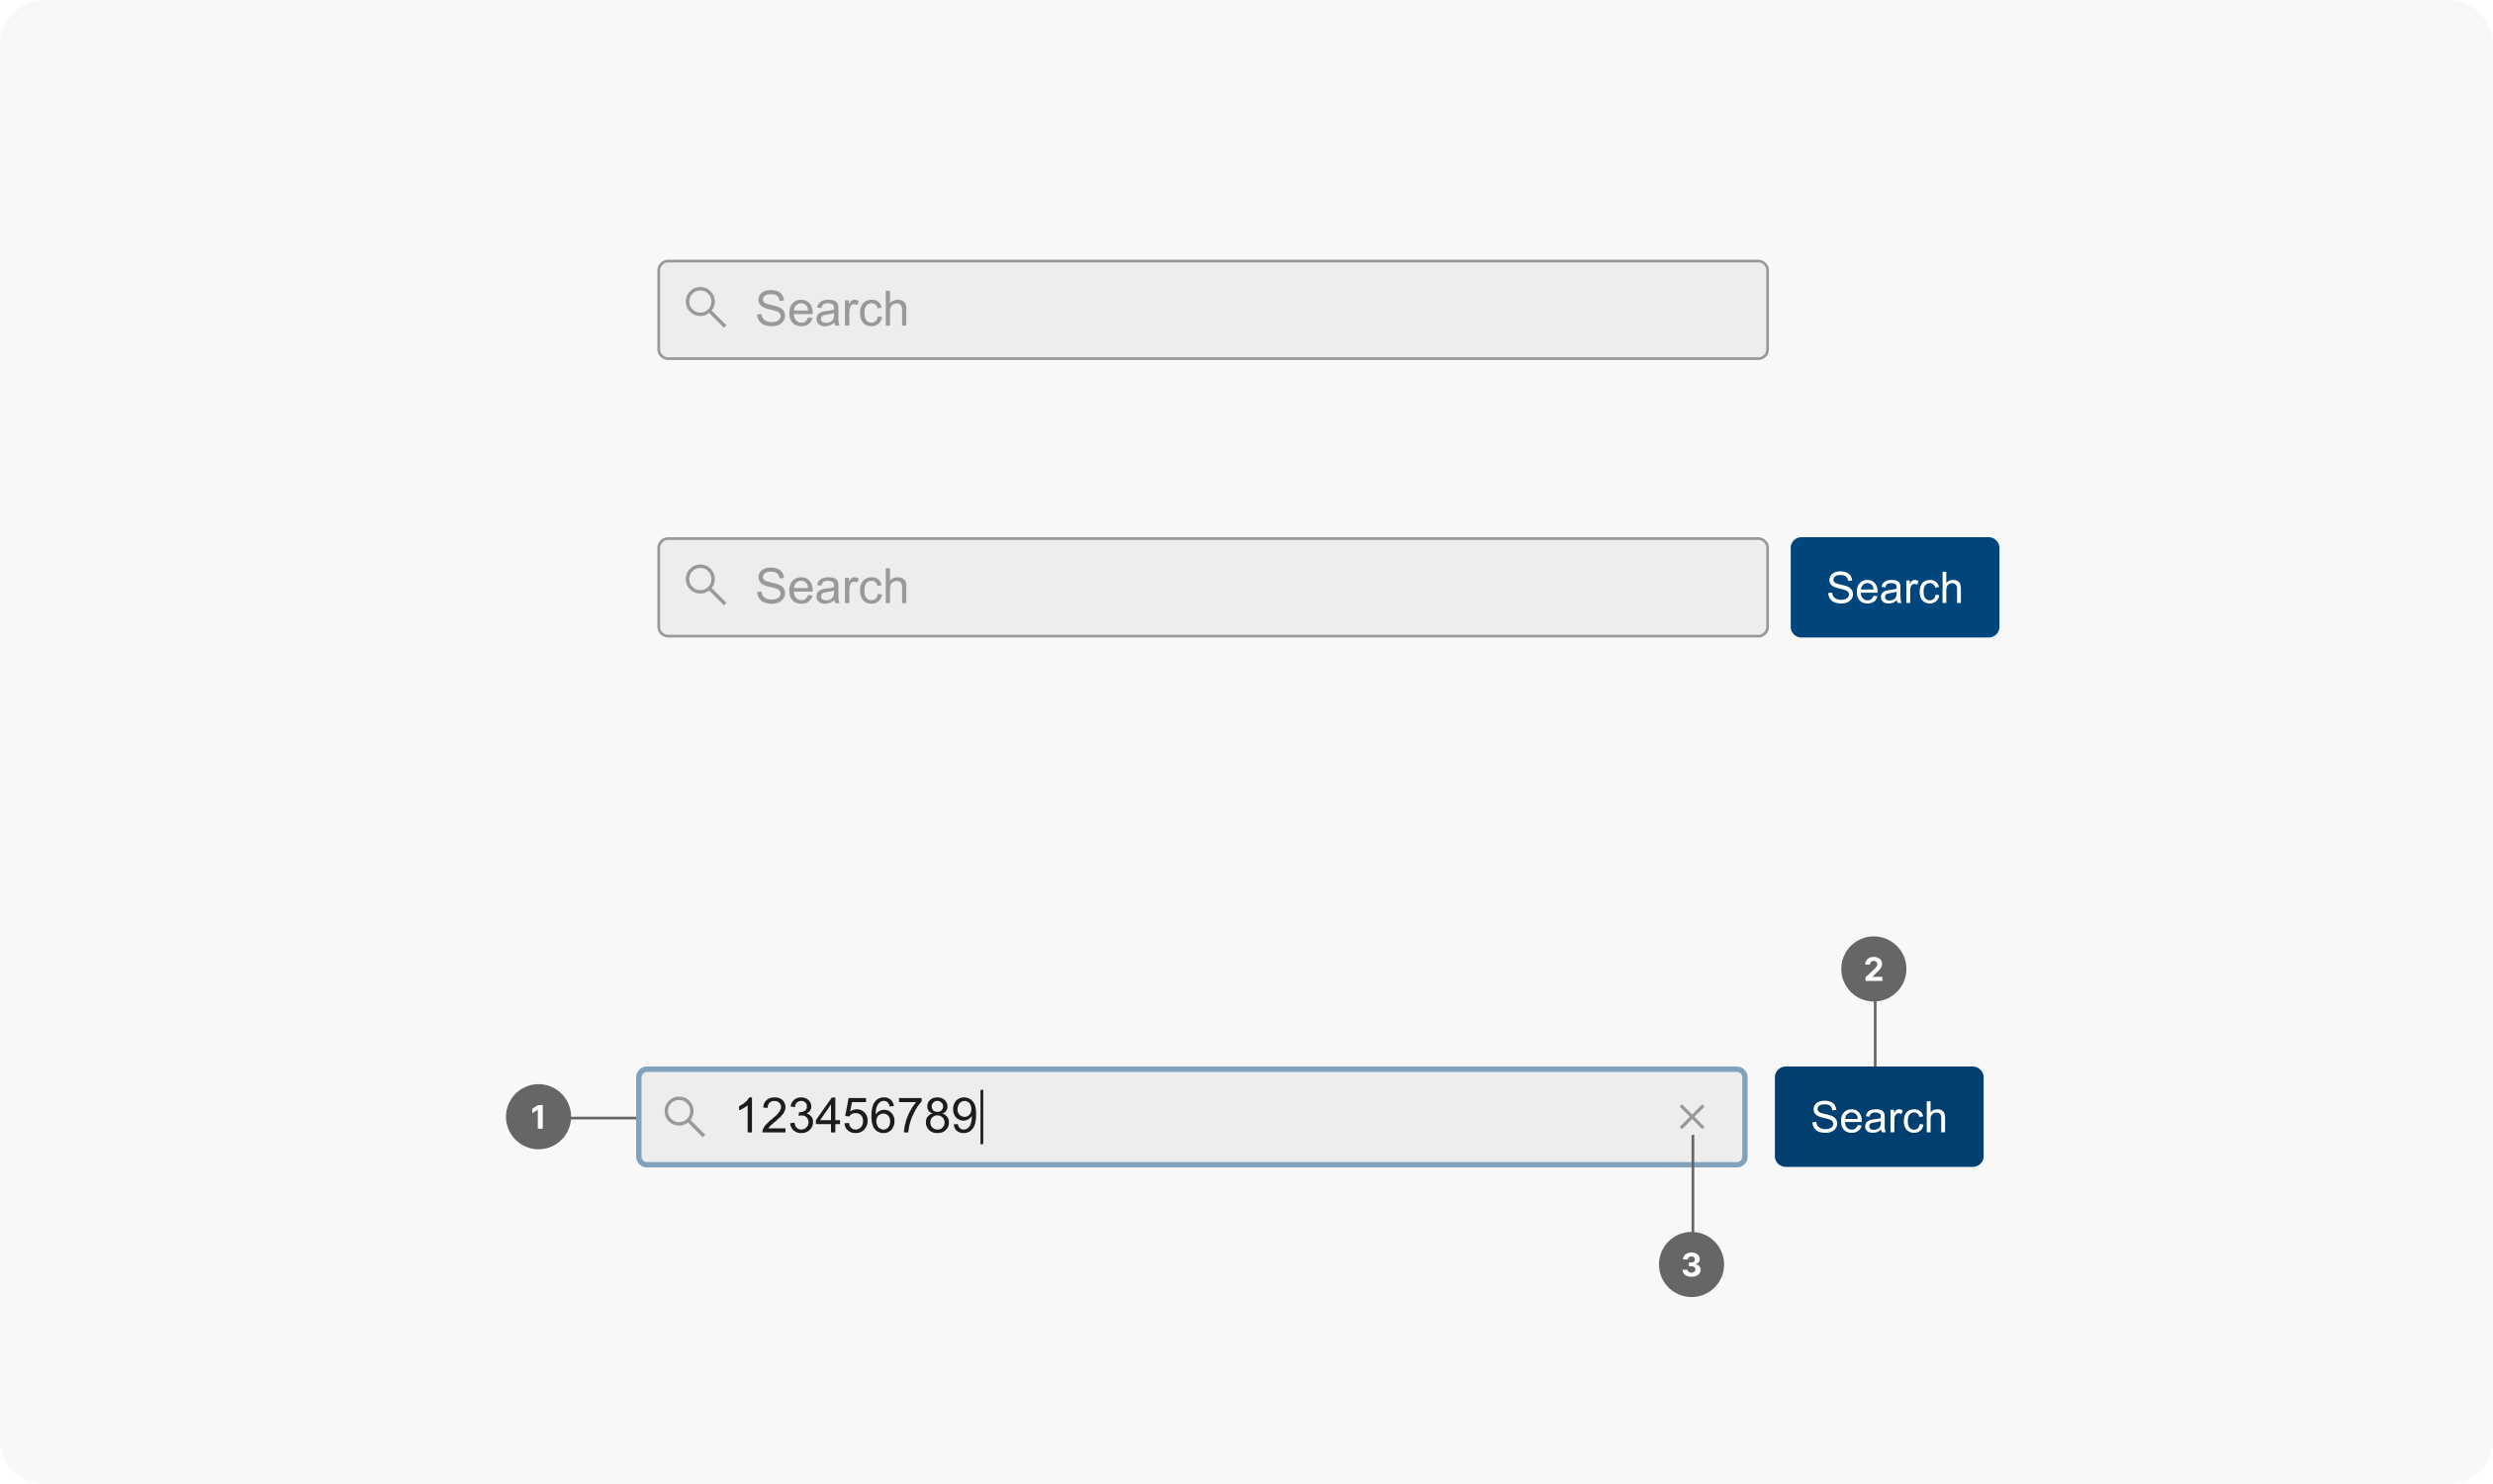This screenshot has width=2493, height=1484.
Task: Click the search icon inside the bottom input
Action: [x=686, y=1116]
